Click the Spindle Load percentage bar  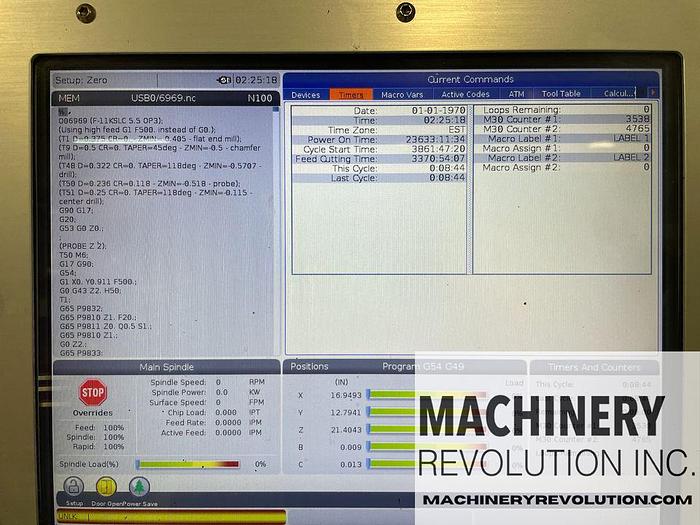pyautogui.click(x=188, y=464)
